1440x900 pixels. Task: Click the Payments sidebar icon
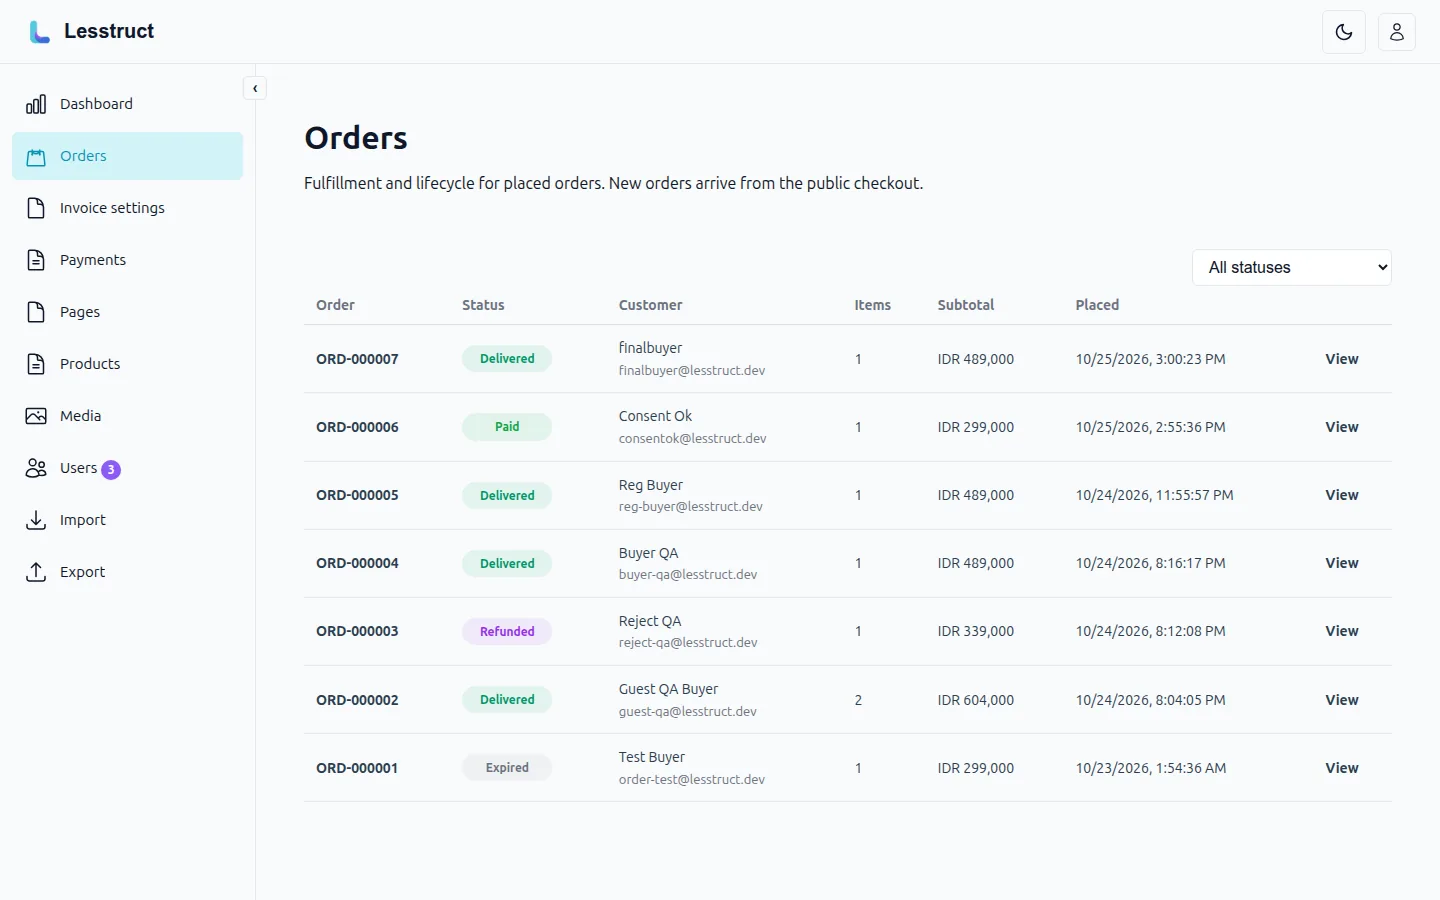[36, 260]
